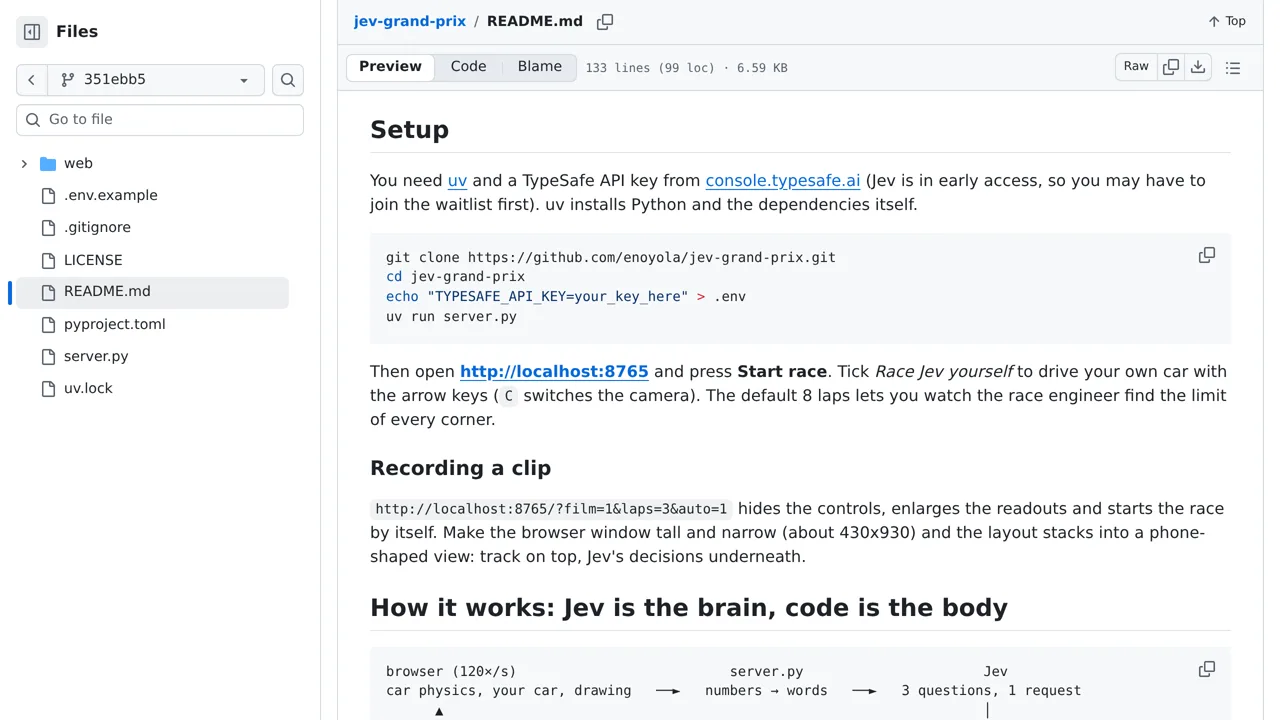Follow the http://localhost:8765 link

click(x=554, y=372)
